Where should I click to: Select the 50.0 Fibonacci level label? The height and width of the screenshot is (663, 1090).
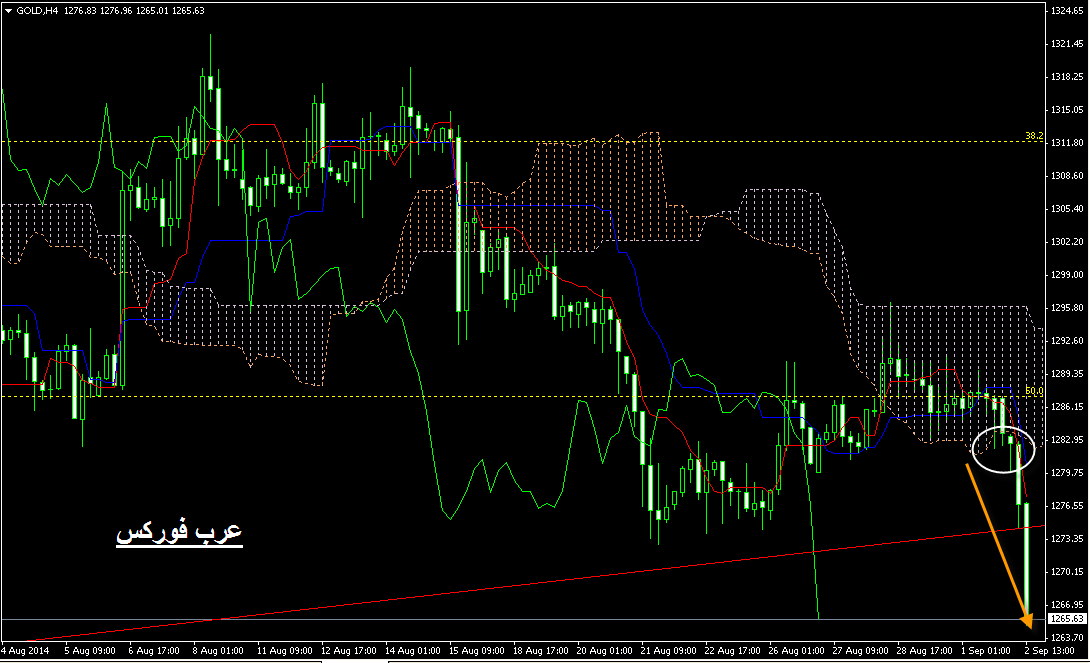(1034, 391)
